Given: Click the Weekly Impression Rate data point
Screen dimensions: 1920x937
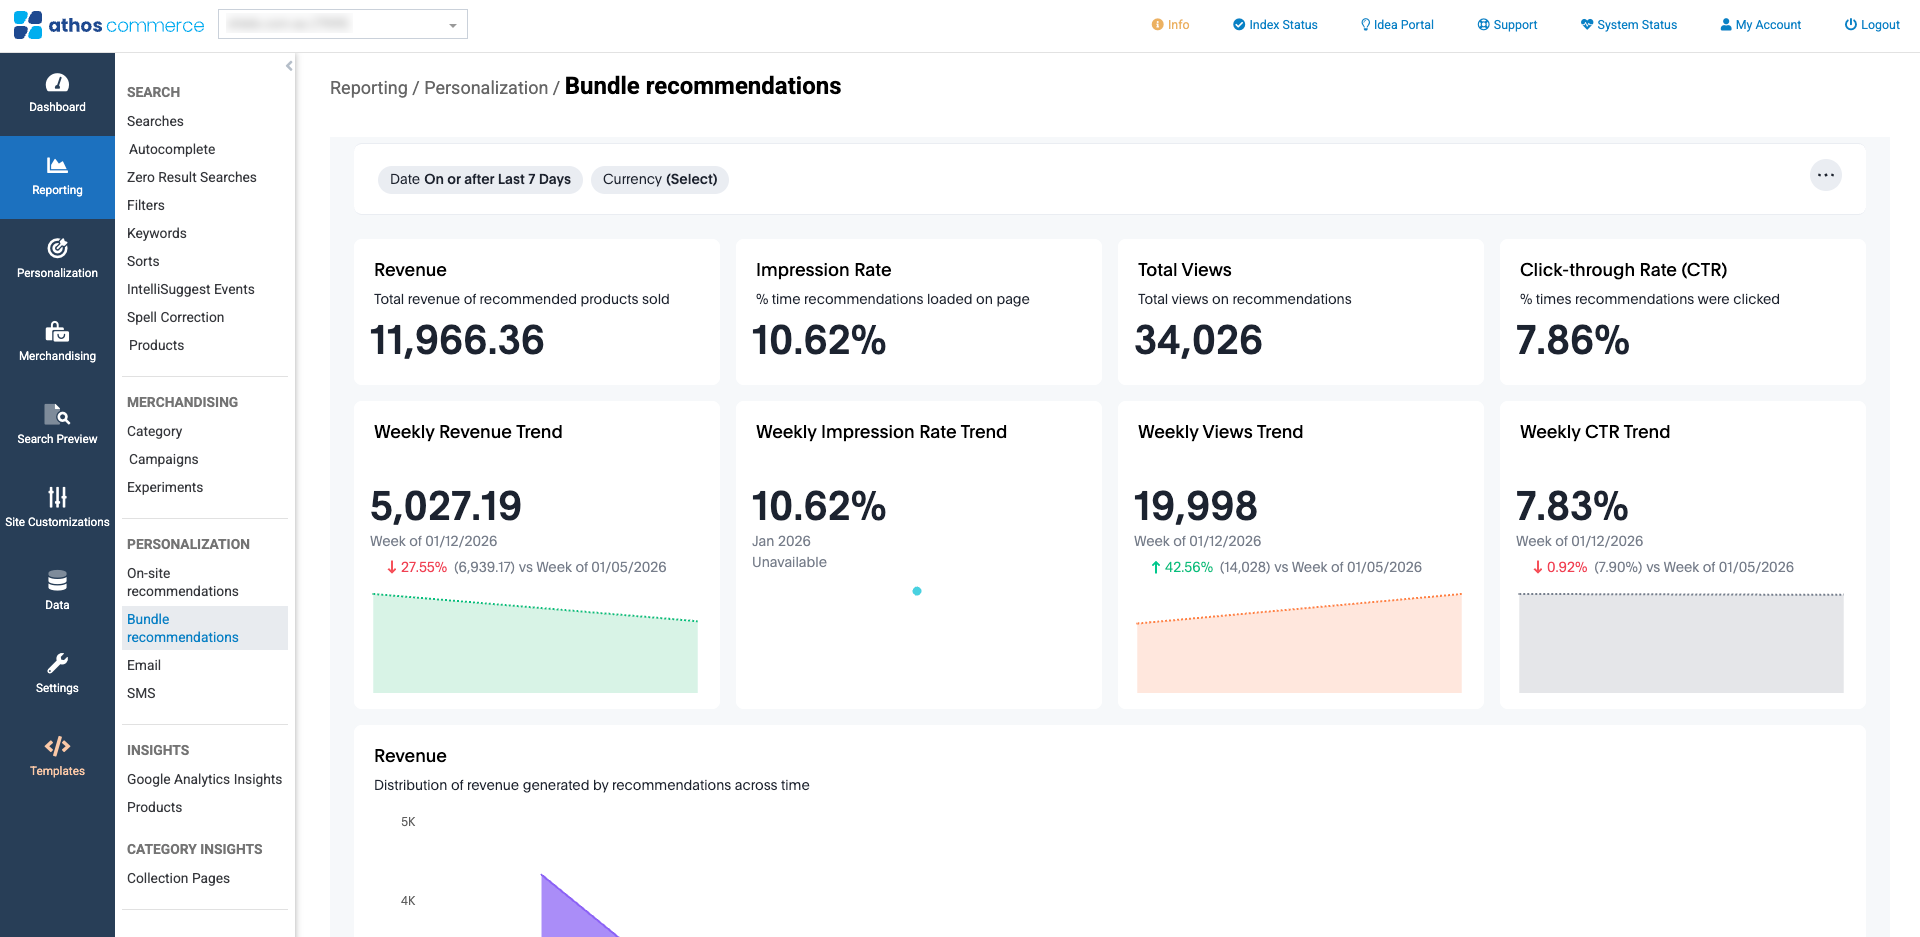Looking at the screenshot, I should coord(917,591).
